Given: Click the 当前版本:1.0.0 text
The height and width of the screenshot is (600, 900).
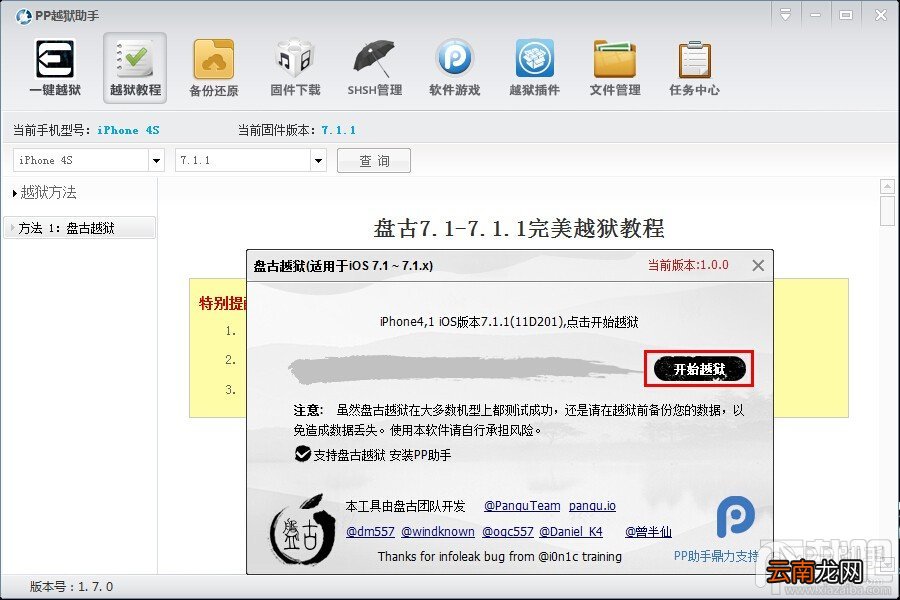Looking at the screenshot, I should [x=688, y=265].
